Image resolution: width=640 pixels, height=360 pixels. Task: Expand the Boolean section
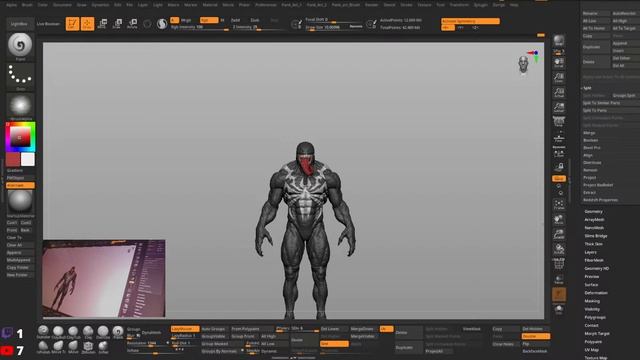pos(591,140)
